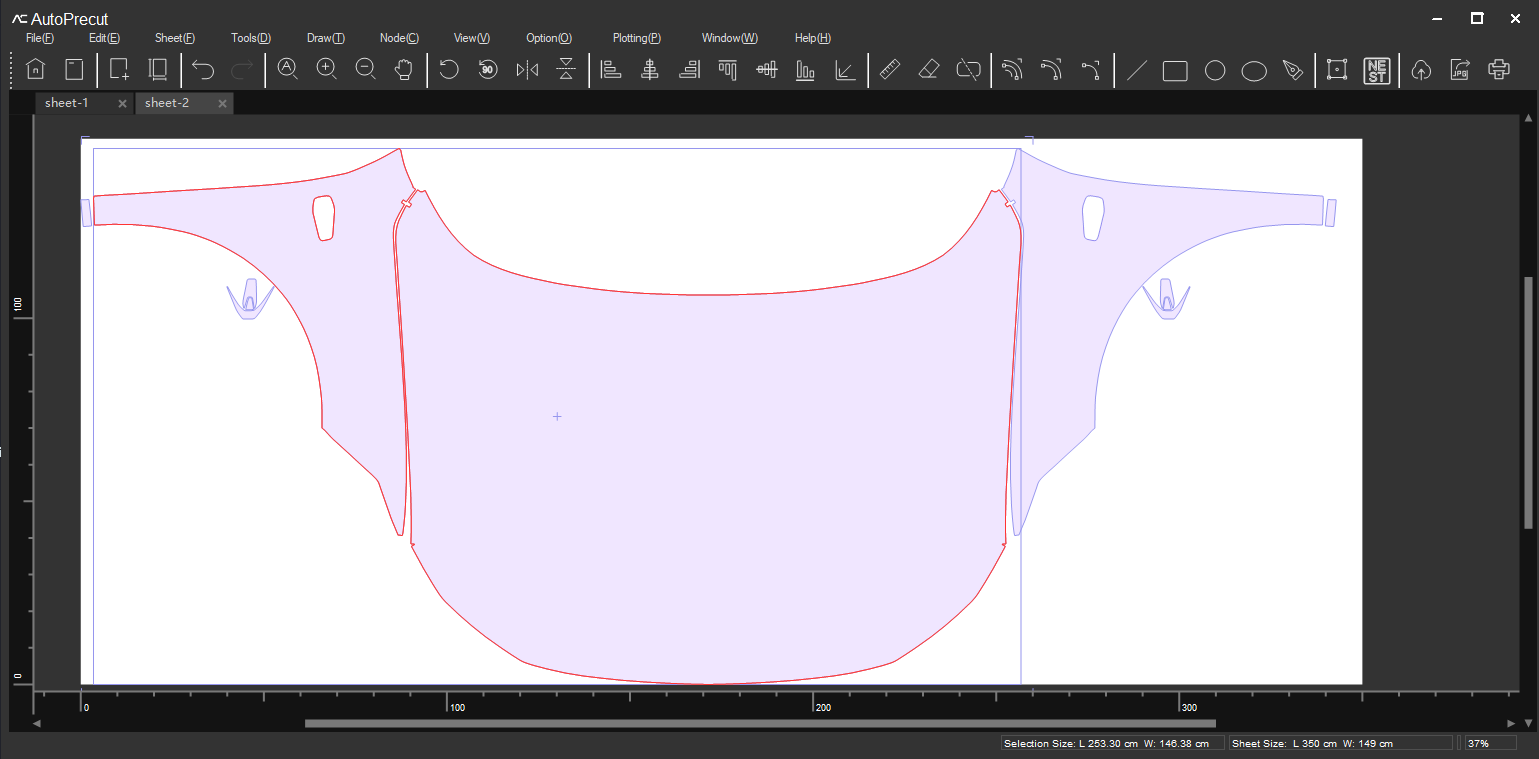The image size is (1539, 759).
Task: Click the zoom out magnifier icon
Action: (x=366, y=69)
